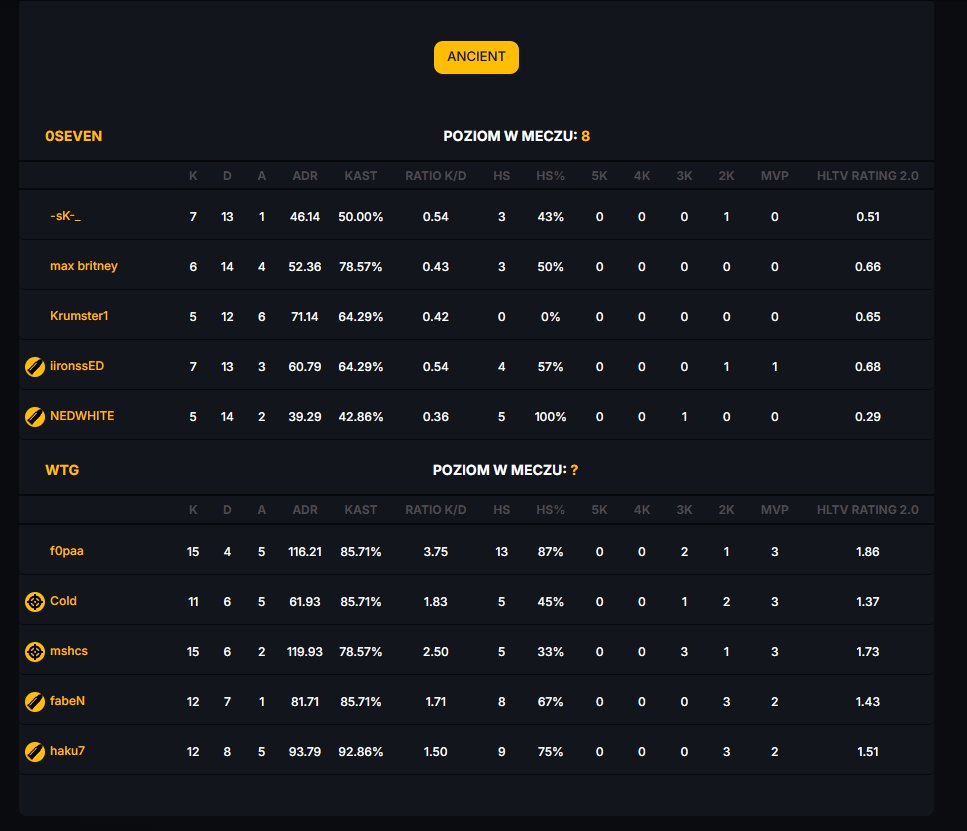Click the RATIO K/D header in 0SEVEN table
This screenshot has width=967, height=831.
pyautogui.click(x=435, y=176)
